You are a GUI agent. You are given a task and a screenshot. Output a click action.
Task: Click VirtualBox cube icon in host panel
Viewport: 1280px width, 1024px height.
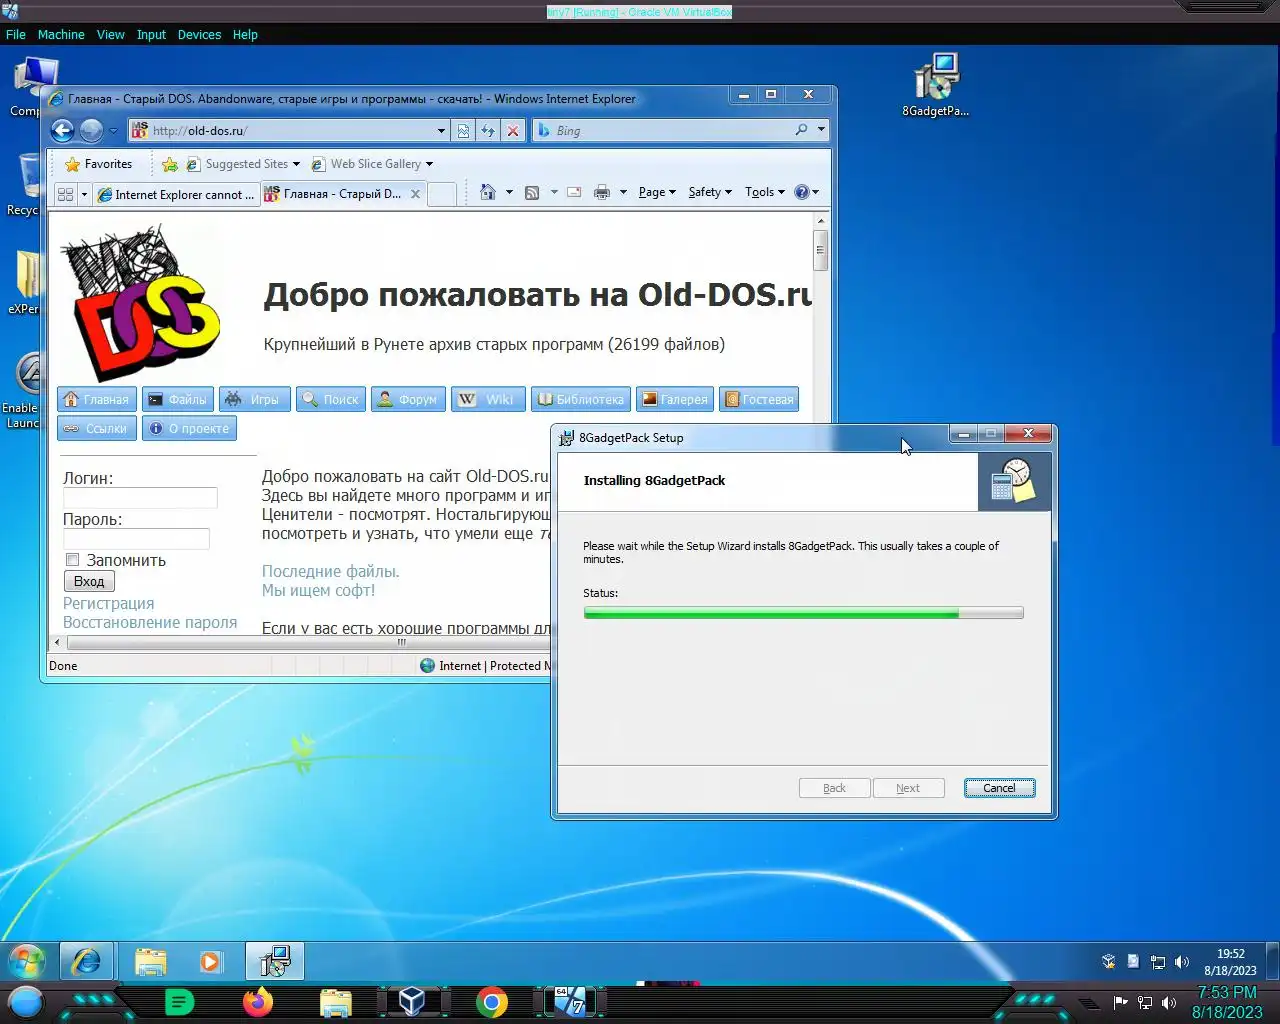pyautogui.click(x=412, y=1001)
